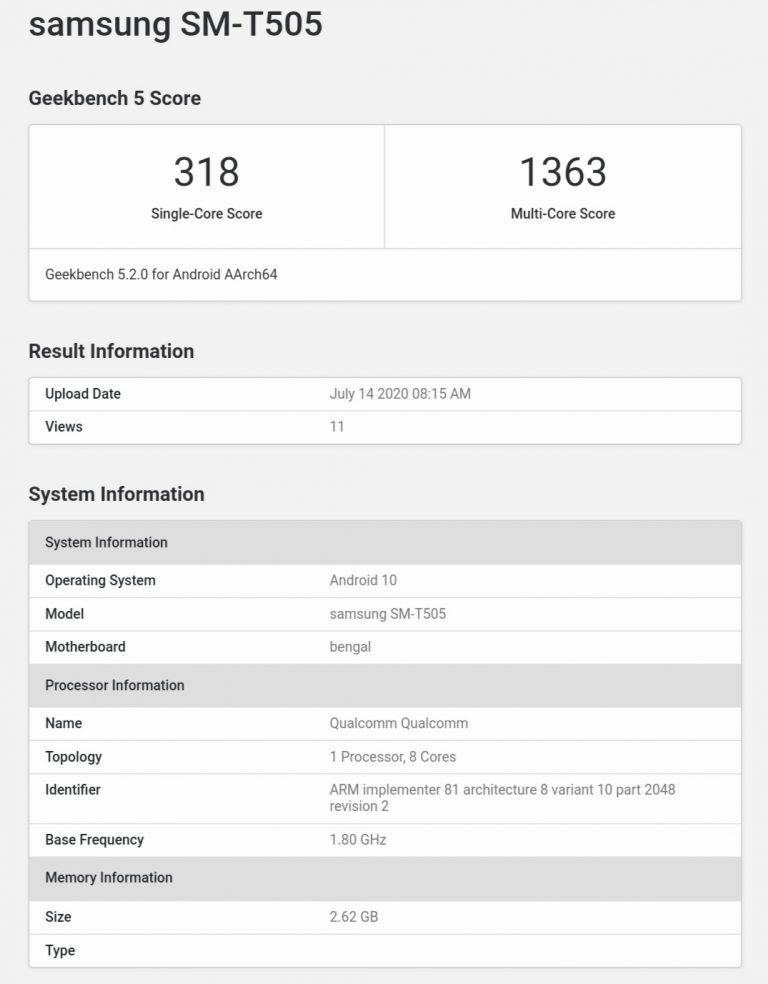
Task: Select the 1.80 GHz value
Action: 358,840
